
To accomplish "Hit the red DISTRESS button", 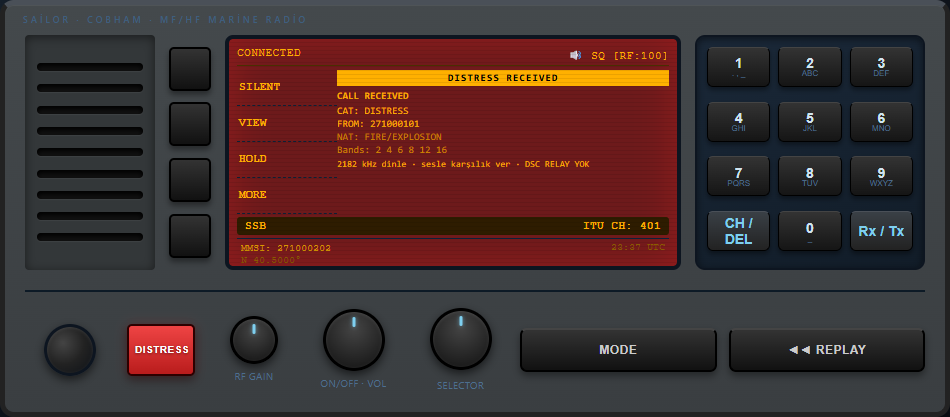I will pyautogui.click(x=161, y=350).
